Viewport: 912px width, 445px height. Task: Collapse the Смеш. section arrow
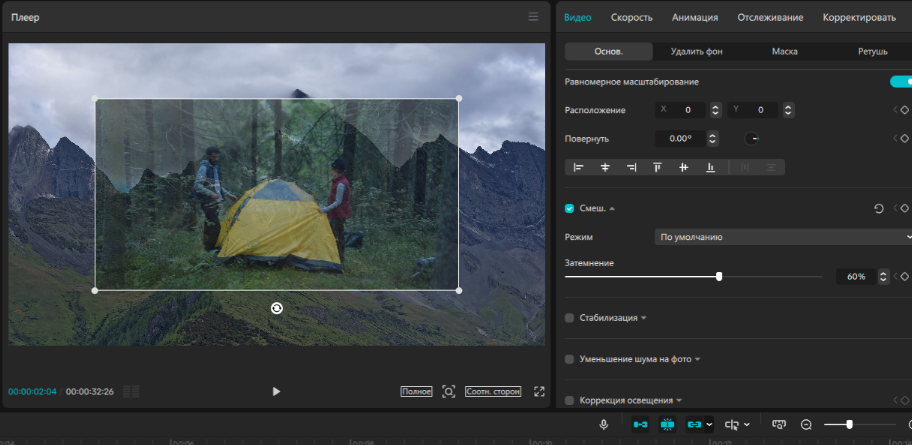612,208
